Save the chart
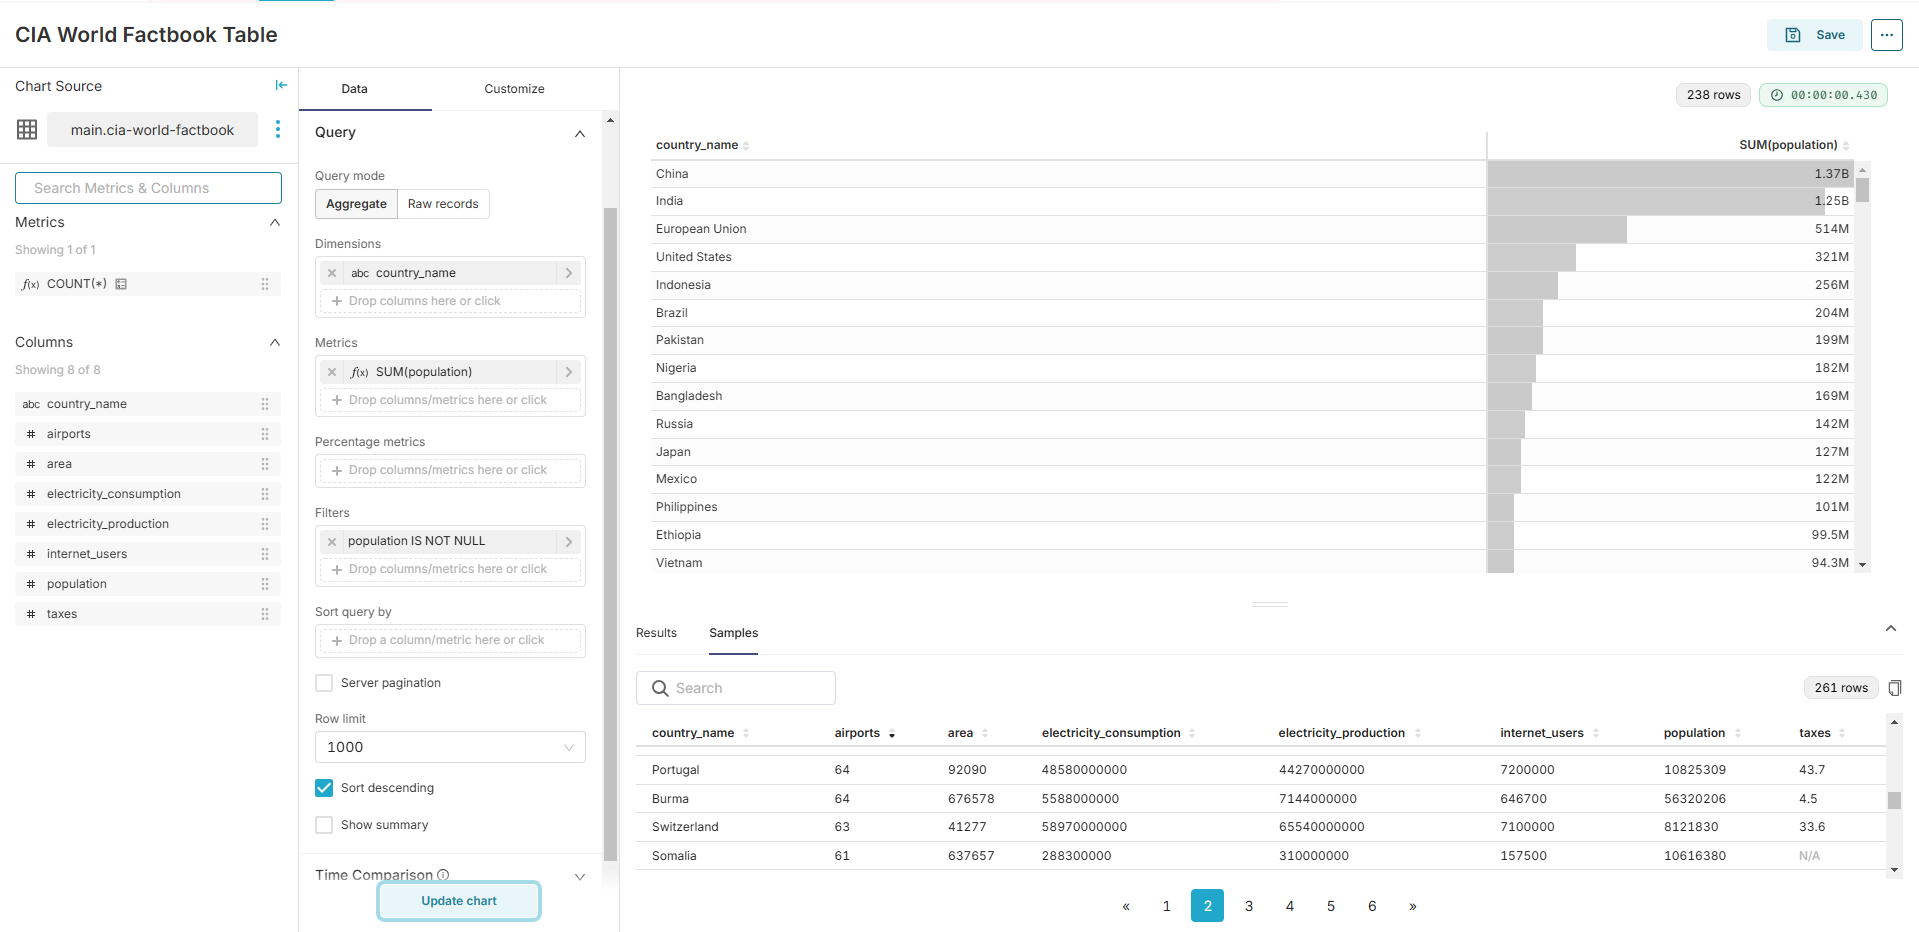The width and height of the screenshot is (1919, 932). tap(1815, 35)
